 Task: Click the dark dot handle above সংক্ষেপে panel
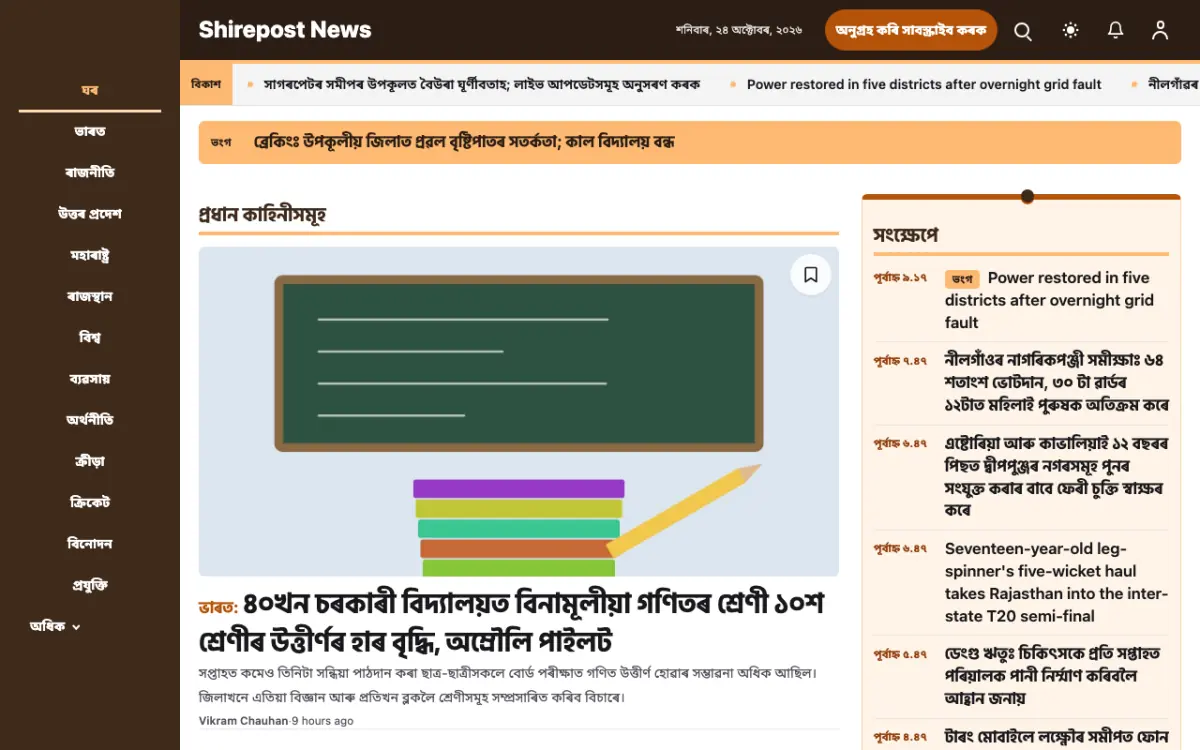click(1027, 196)
